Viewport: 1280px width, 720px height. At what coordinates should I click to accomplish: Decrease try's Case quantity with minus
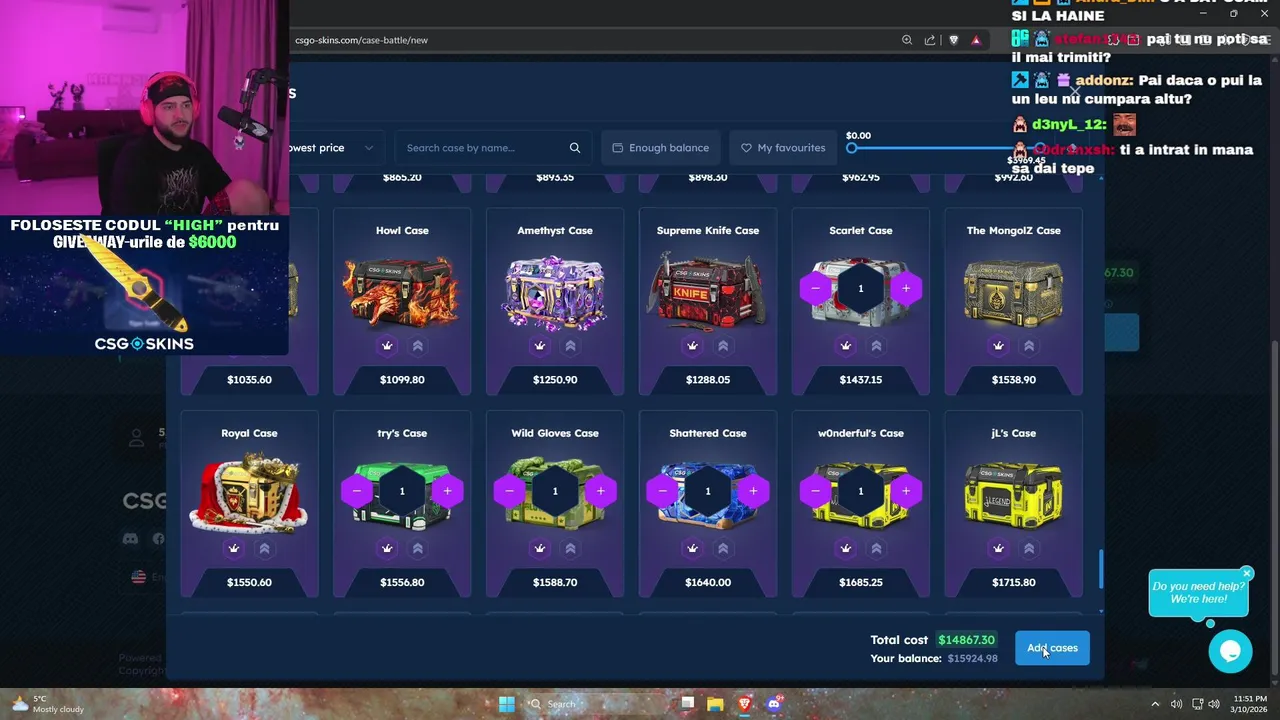pyautogui.click(x=357, y=491)
